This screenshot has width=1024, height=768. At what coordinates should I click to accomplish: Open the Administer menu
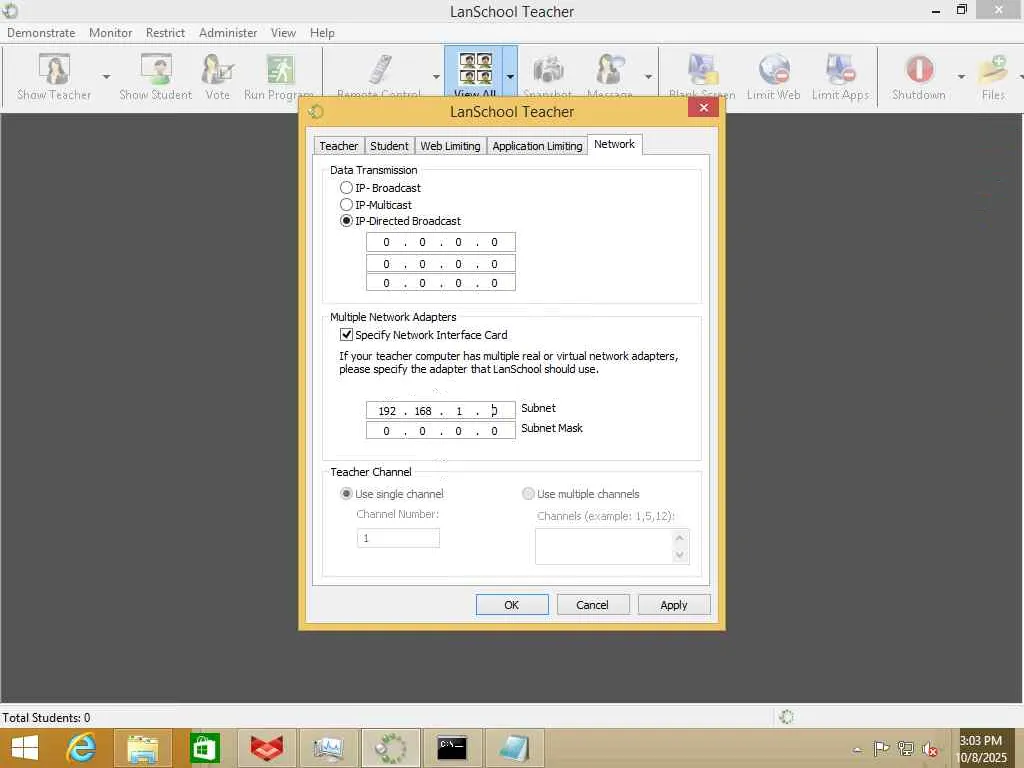[x=228, y=33]
